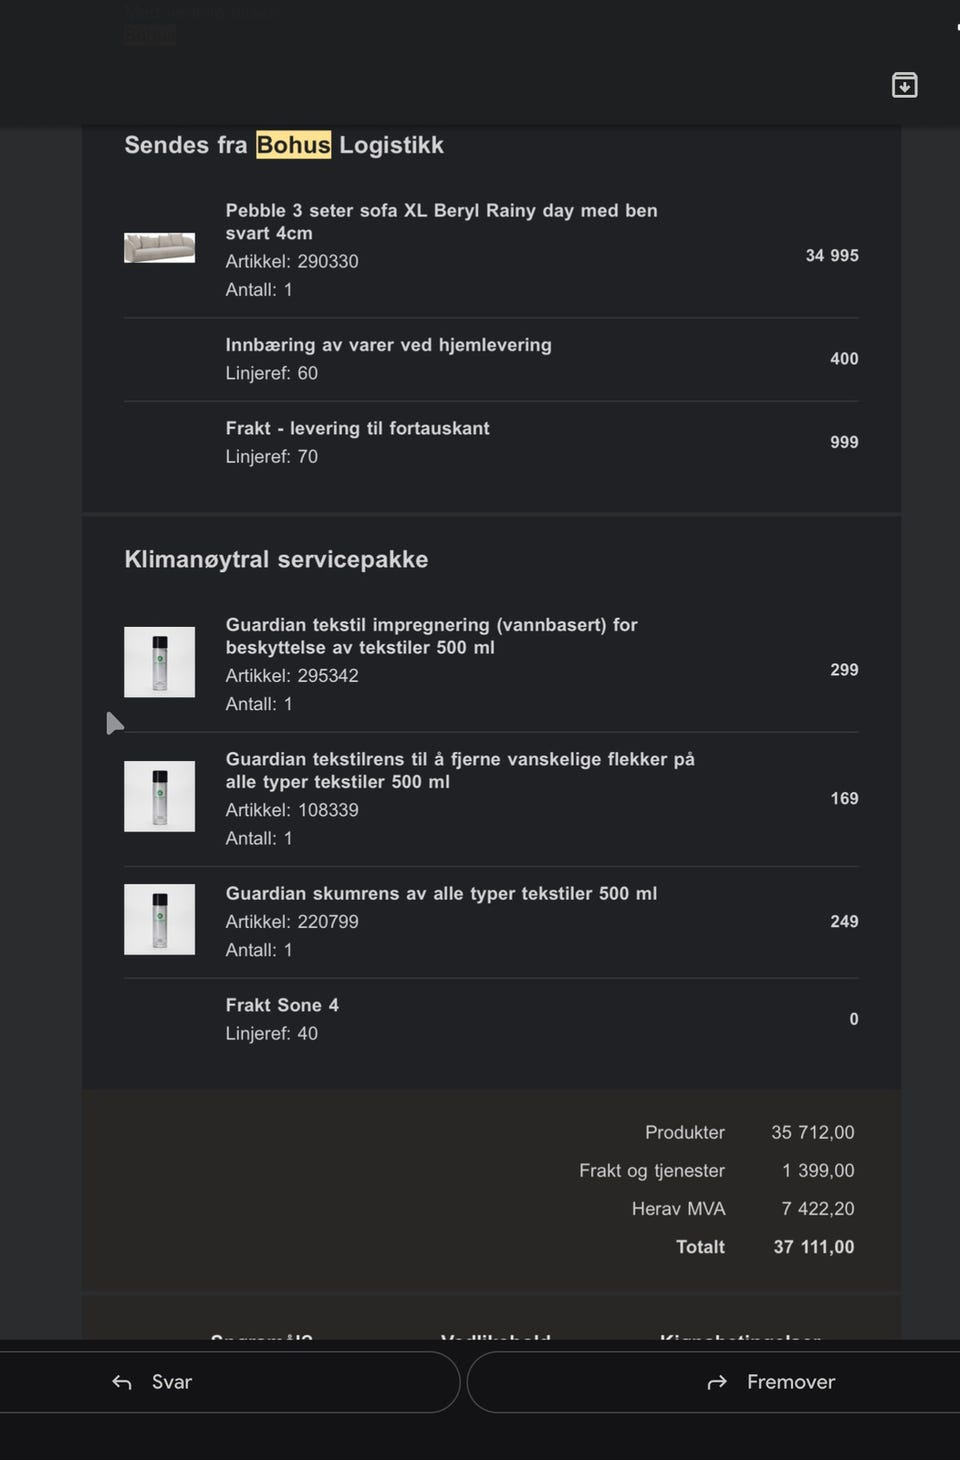This screenshot has width=960, height=1460.
Task: Select the Frakt - levering til fortauskant line
Action: [357, 428]
